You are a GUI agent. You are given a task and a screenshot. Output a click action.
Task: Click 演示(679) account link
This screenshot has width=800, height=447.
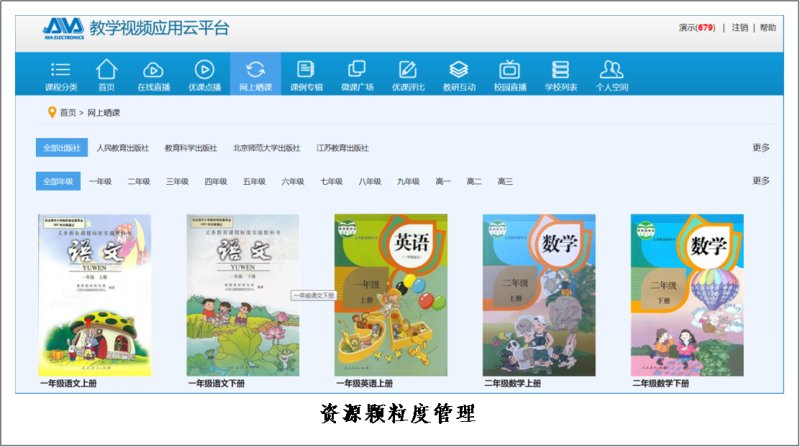tap(697, 28)
